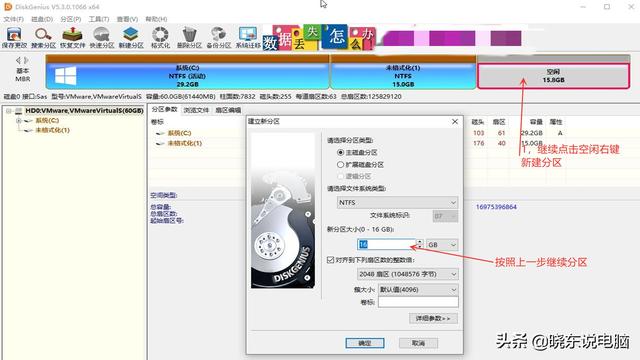Select the 空闲 15.8GB free space bar
The image size is (640, 360).
click(x=553, y=76)
